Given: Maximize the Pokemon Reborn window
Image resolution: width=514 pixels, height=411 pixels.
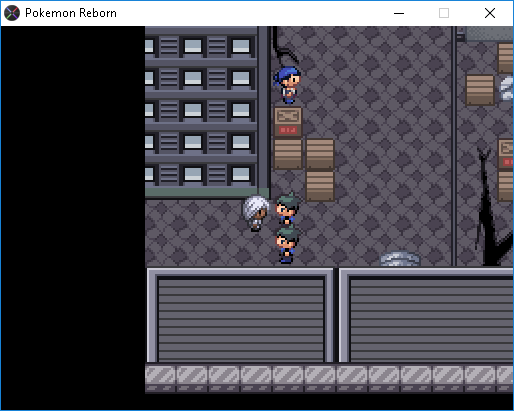Looking at the screenshot, I should [444, 13].
